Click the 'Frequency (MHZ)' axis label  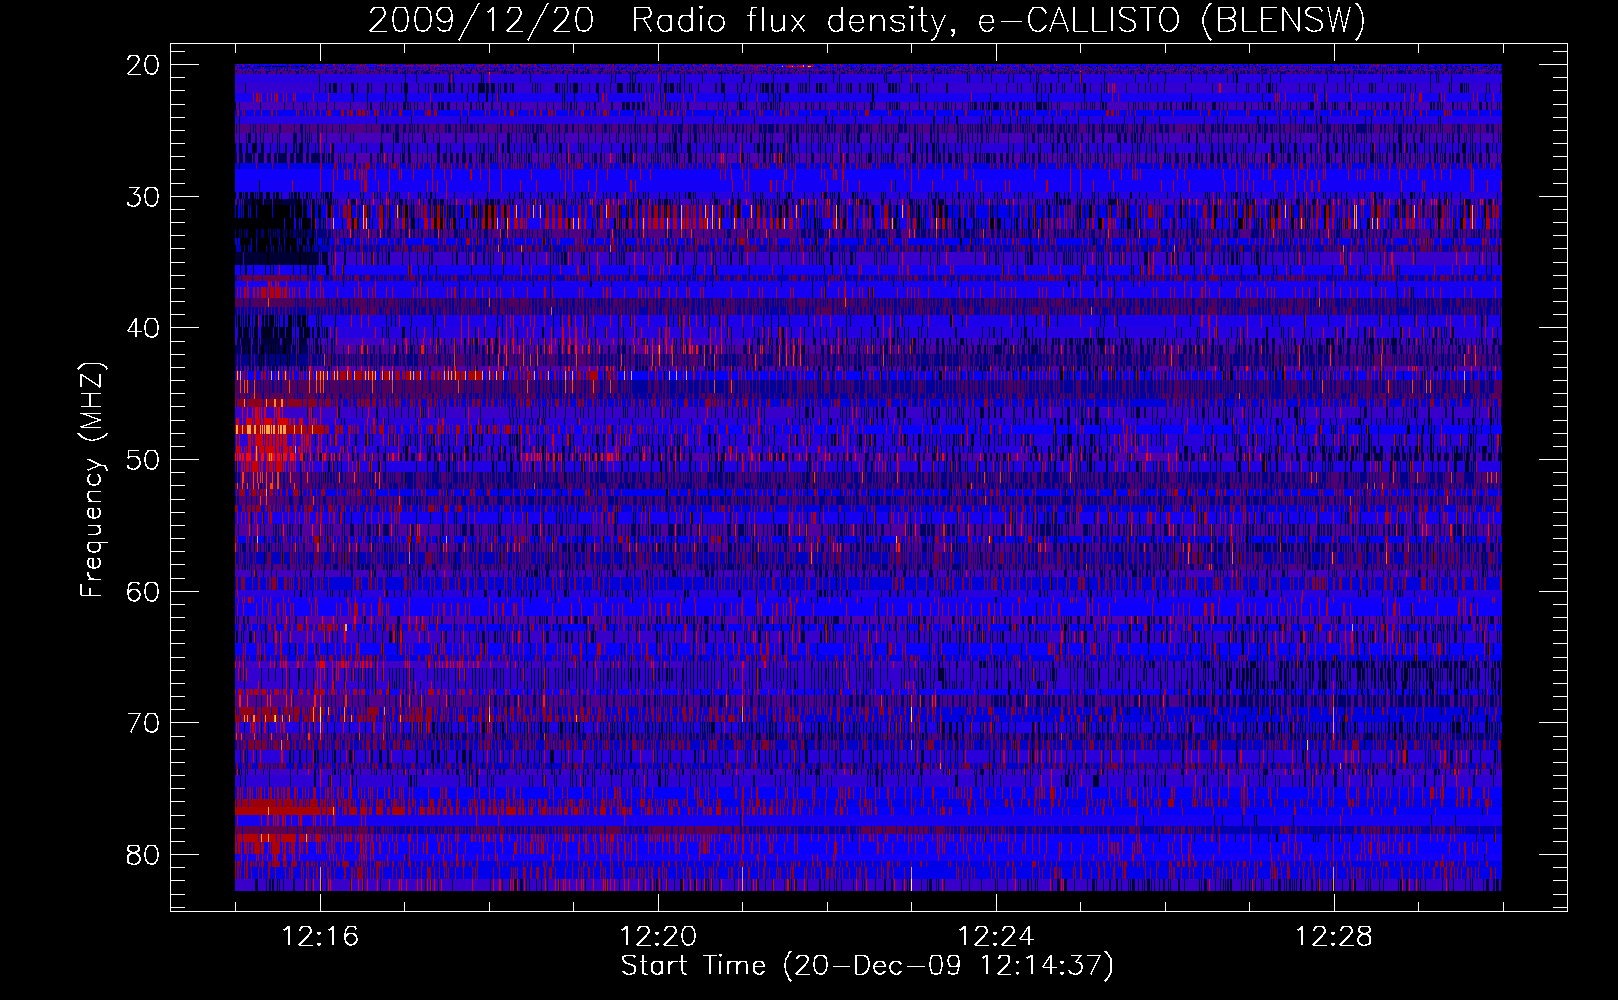pos(92,480)
